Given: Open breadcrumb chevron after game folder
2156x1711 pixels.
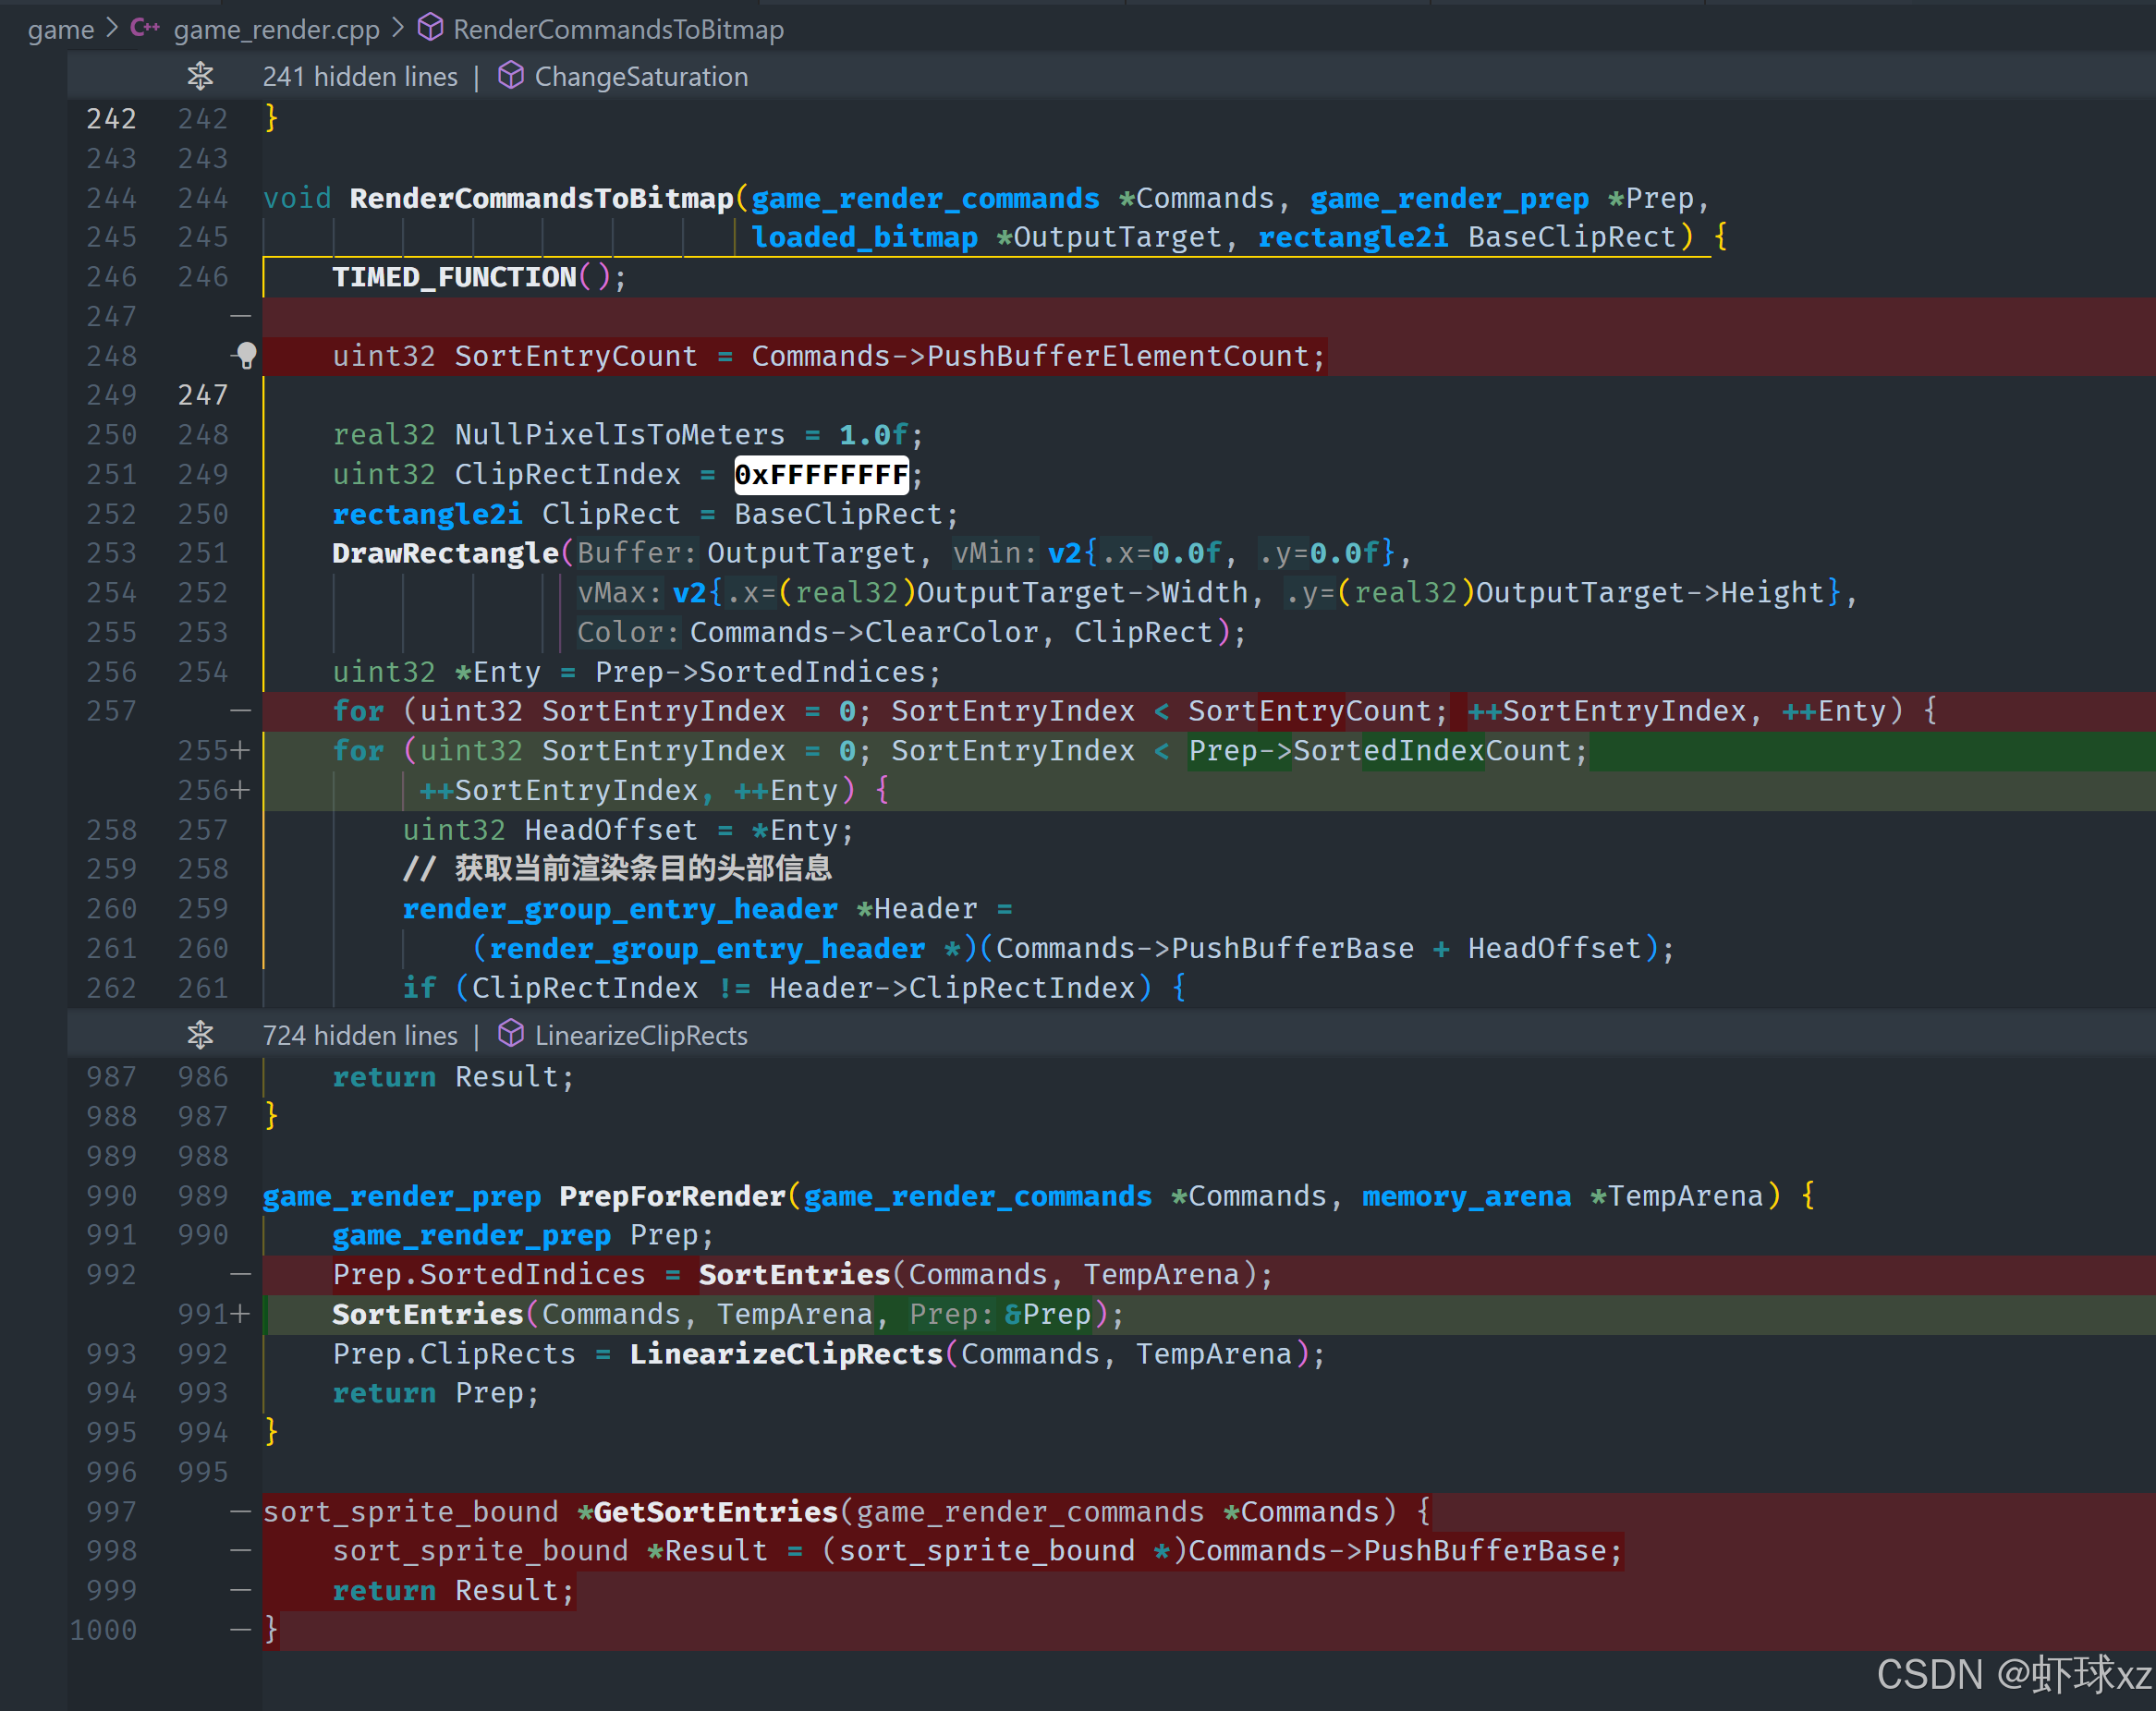Looking at the screenshot, I should click(x=113, y=28).
